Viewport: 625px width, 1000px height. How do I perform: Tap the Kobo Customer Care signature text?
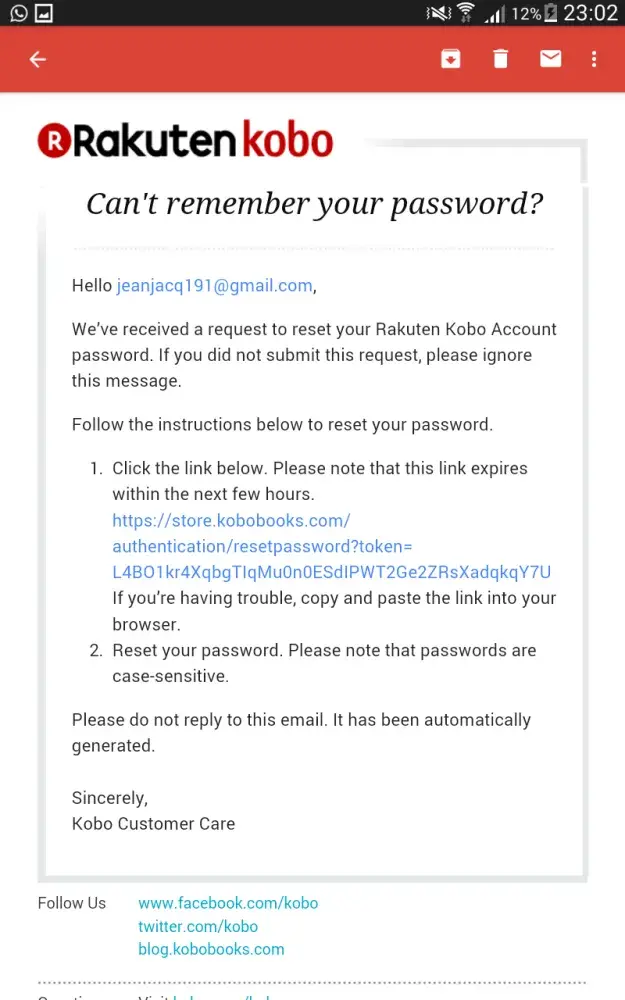tap(153, 824)
